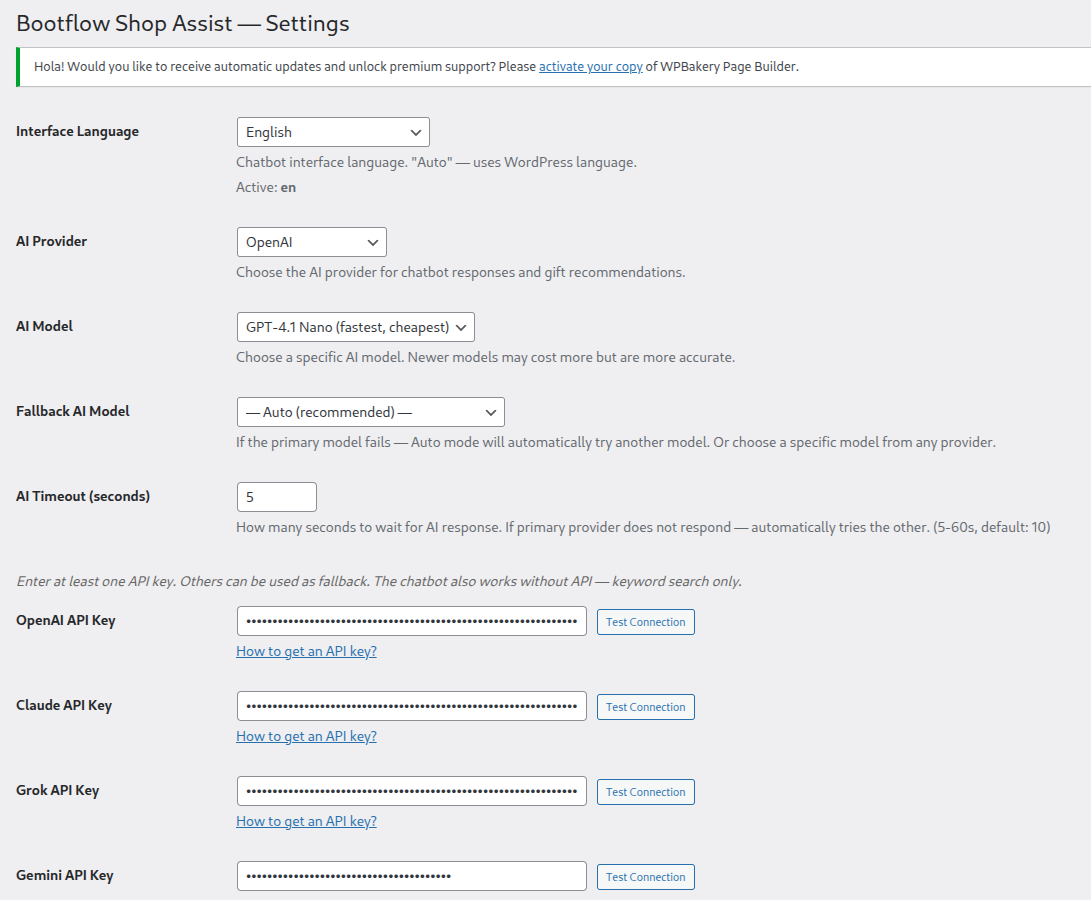The width and height of the screenshot is (1091, 900).
Task: Open the Grok 'How to get an API key?' link
Action: pyautogui.click(x=306, y=821)
